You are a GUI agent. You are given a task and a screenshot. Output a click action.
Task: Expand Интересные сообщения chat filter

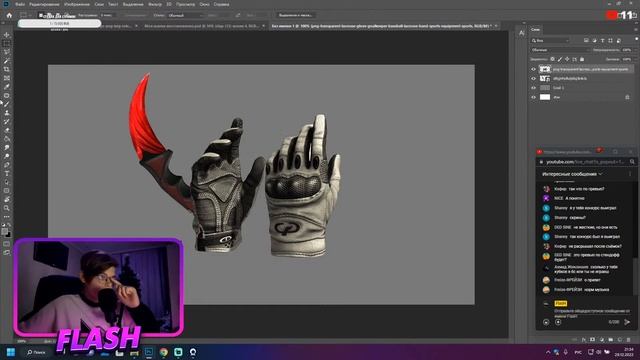(572, 174)
